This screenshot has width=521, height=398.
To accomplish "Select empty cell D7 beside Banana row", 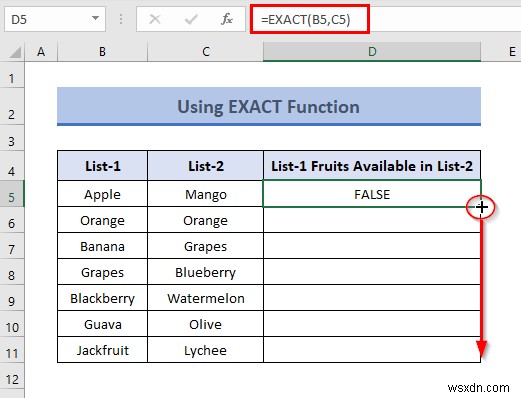I will 372,246.
